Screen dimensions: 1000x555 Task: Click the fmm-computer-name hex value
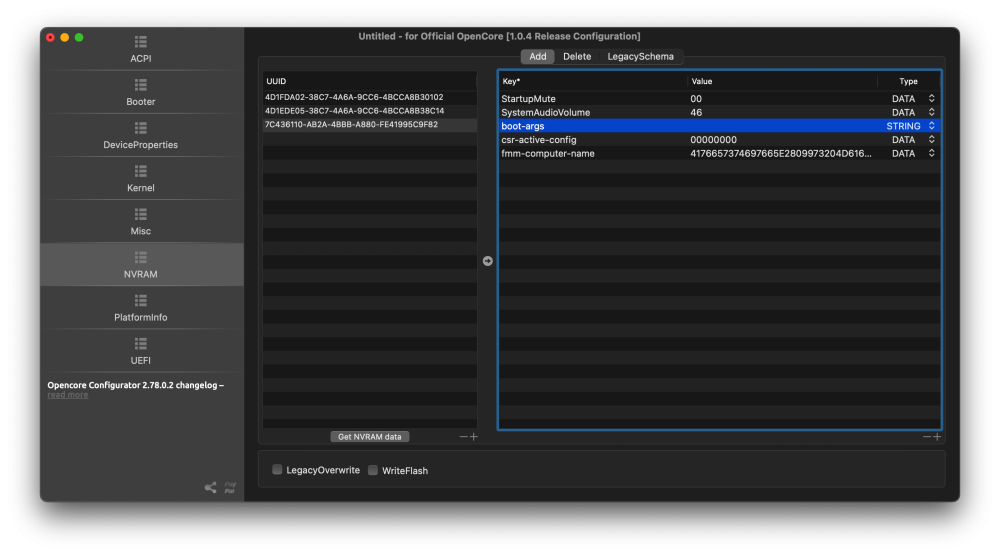781,153
